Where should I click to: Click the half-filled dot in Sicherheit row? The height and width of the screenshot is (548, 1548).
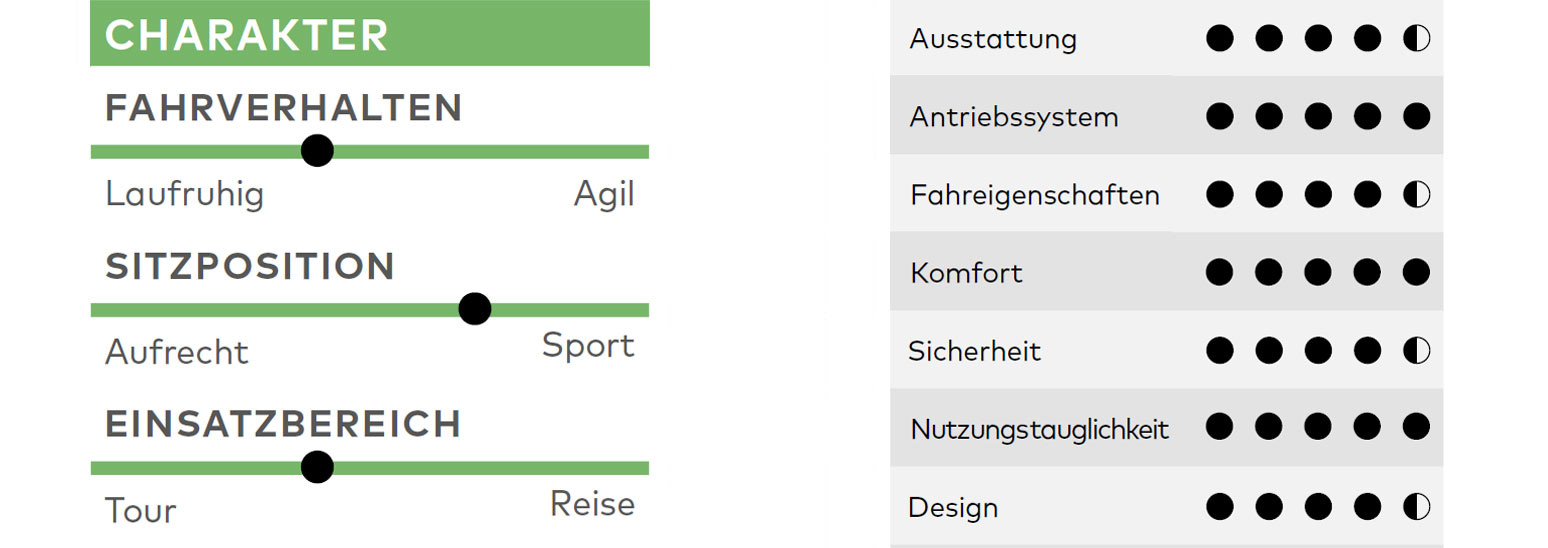1417,350
